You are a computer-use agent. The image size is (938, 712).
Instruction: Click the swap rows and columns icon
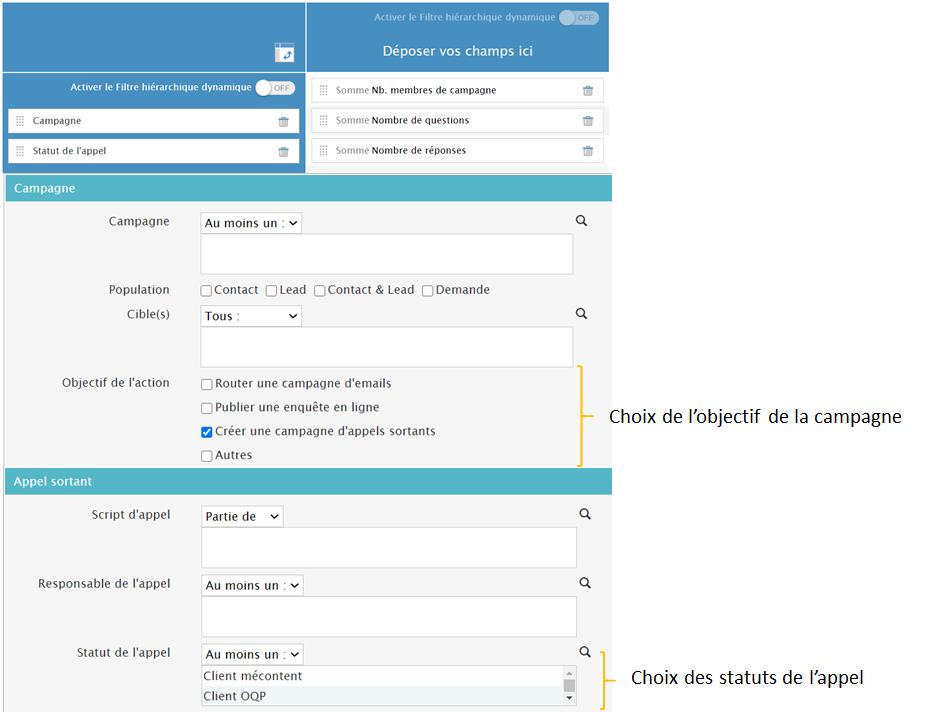pyautogui.click(x=285, y=53)
